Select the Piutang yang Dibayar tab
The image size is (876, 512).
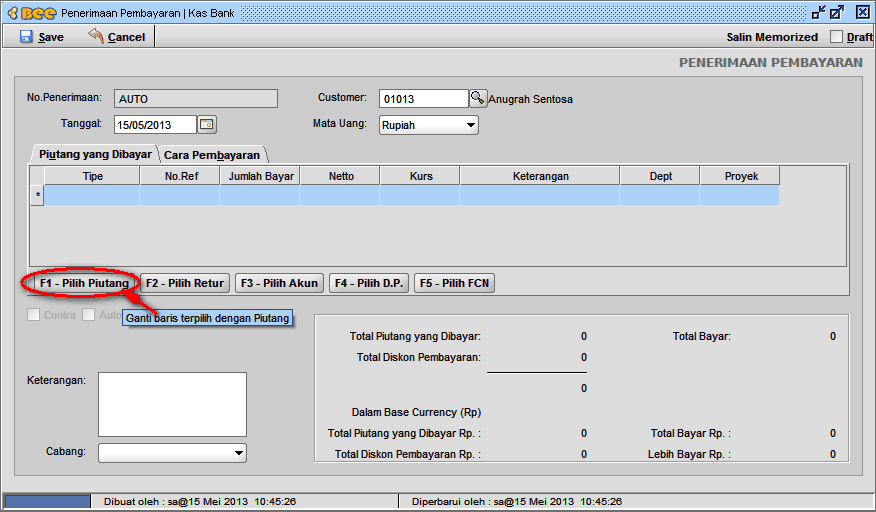point(95,155)
